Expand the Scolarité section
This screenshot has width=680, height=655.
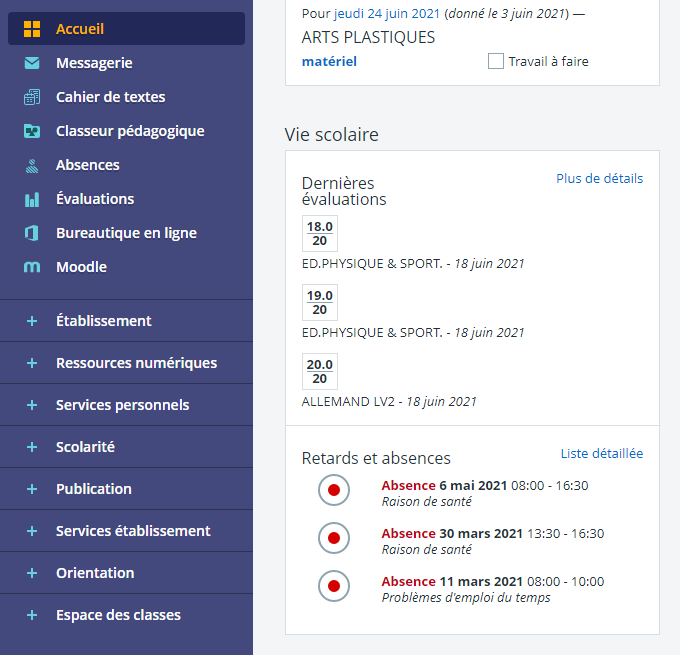tap(32, 447)
